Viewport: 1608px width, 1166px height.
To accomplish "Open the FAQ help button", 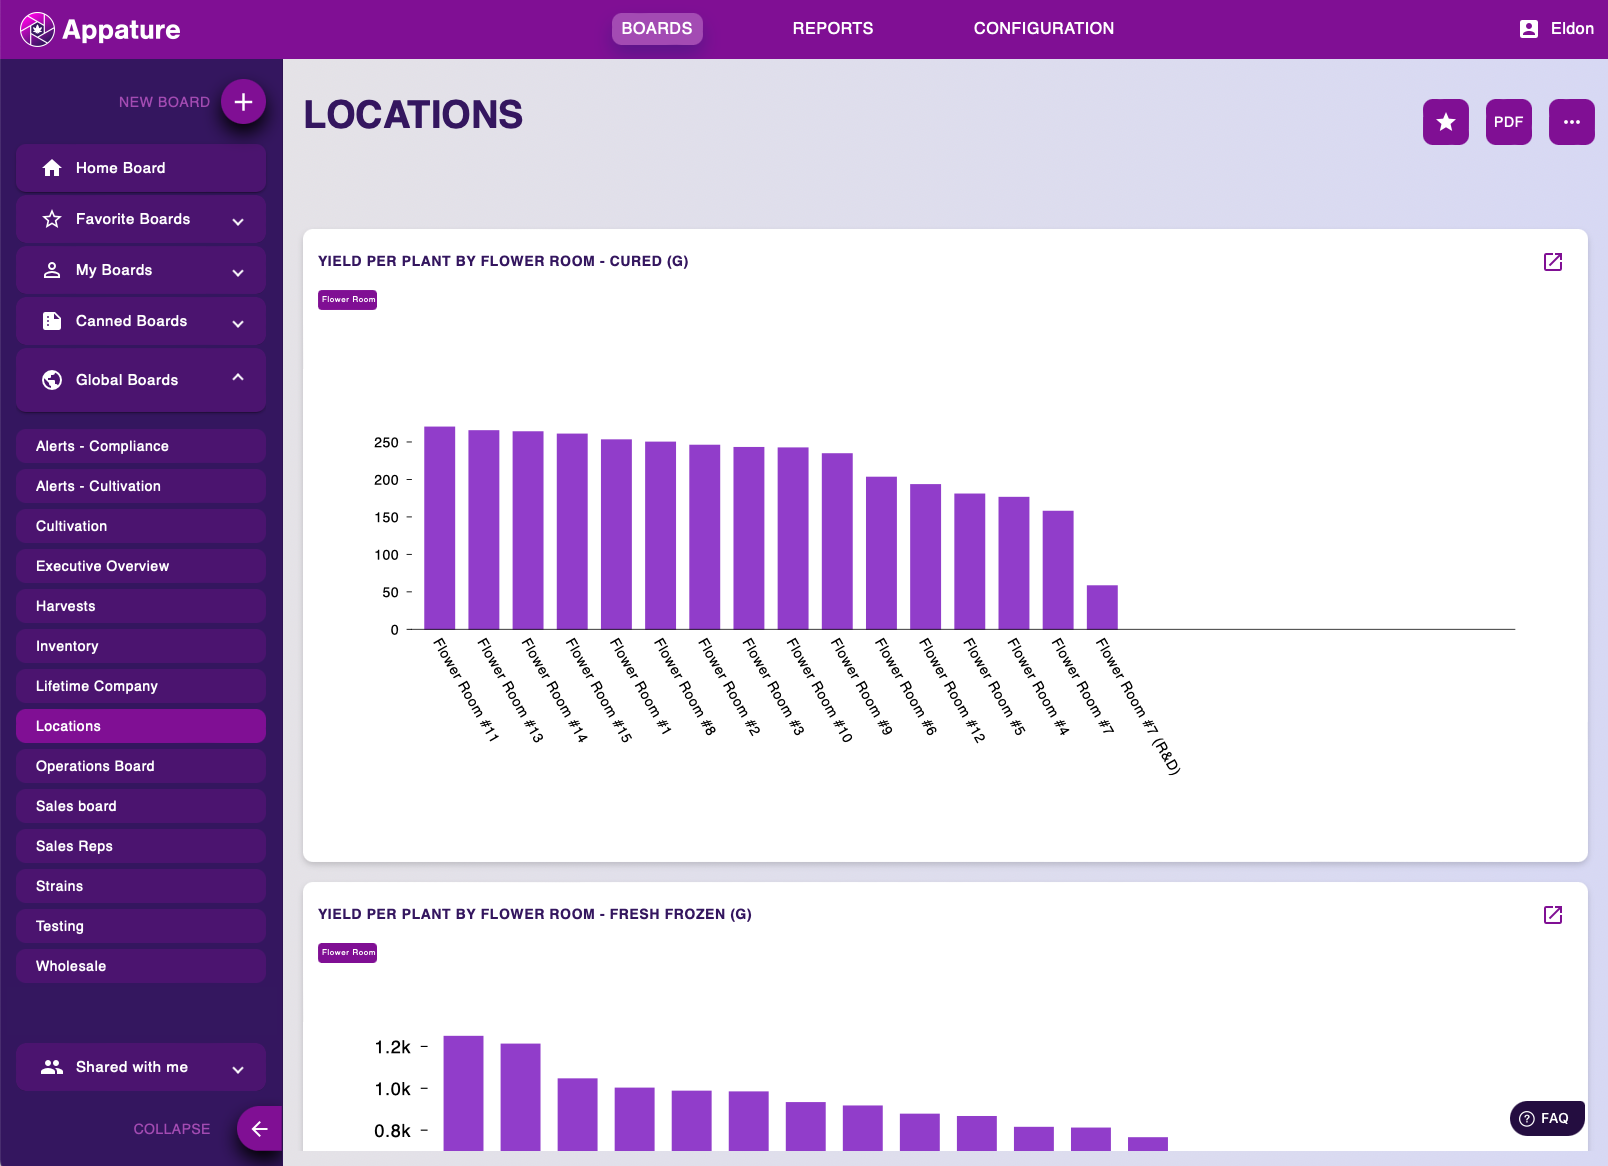I will coord(1546,1118).
